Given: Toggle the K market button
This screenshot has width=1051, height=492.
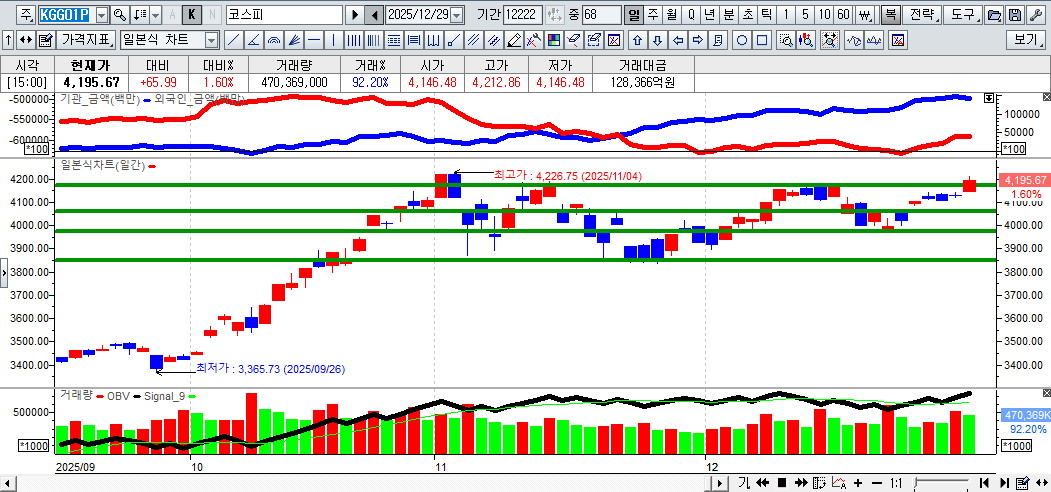Looking at the screenshot, I should click(x=192, y=15).
